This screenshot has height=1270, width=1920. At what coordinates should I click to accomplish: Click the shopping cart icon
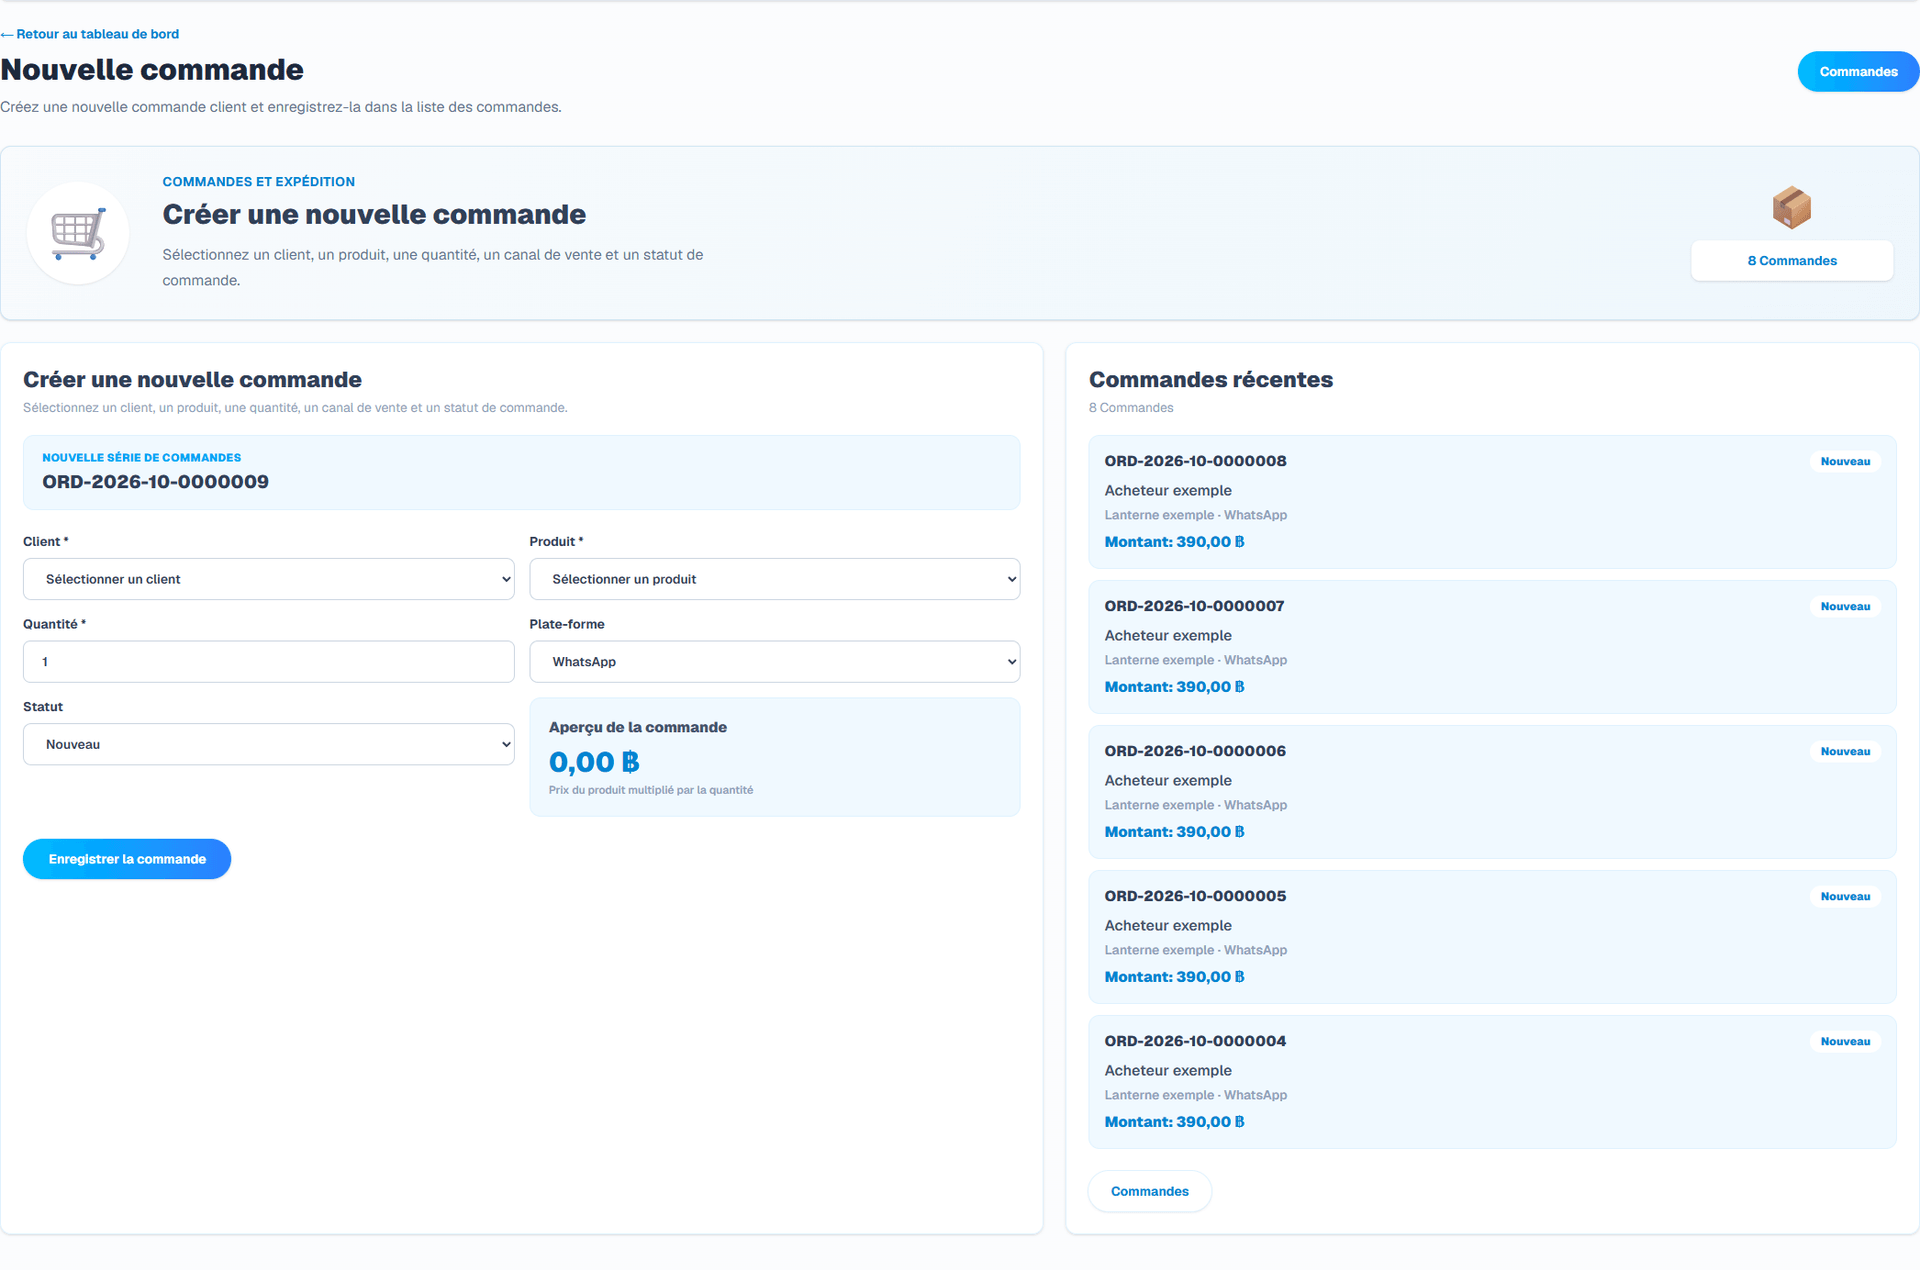click(78, 233)
